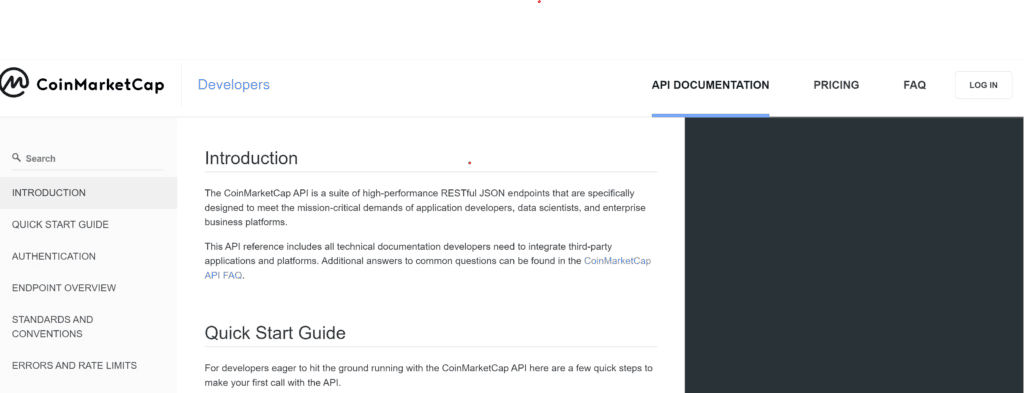This screenshot has height=393, width=1024.
Task: Click the CoinMarketCap logo icon
Action: [13, 83]
